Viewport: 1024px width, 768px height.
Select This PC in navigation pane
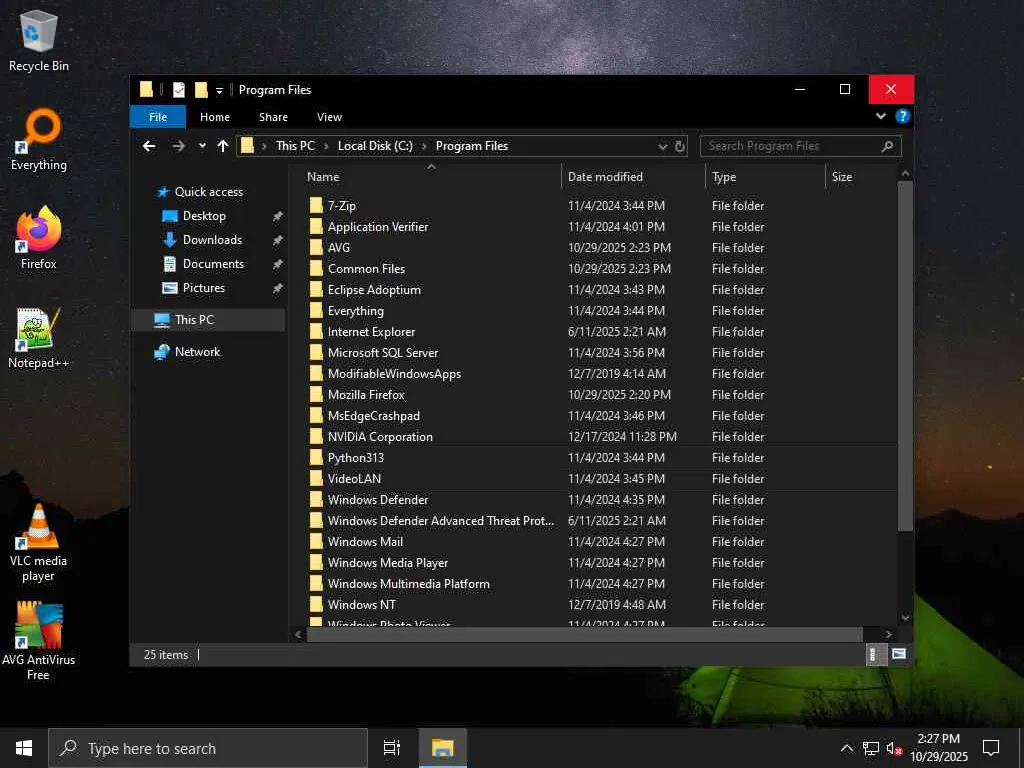pos(208,319)
